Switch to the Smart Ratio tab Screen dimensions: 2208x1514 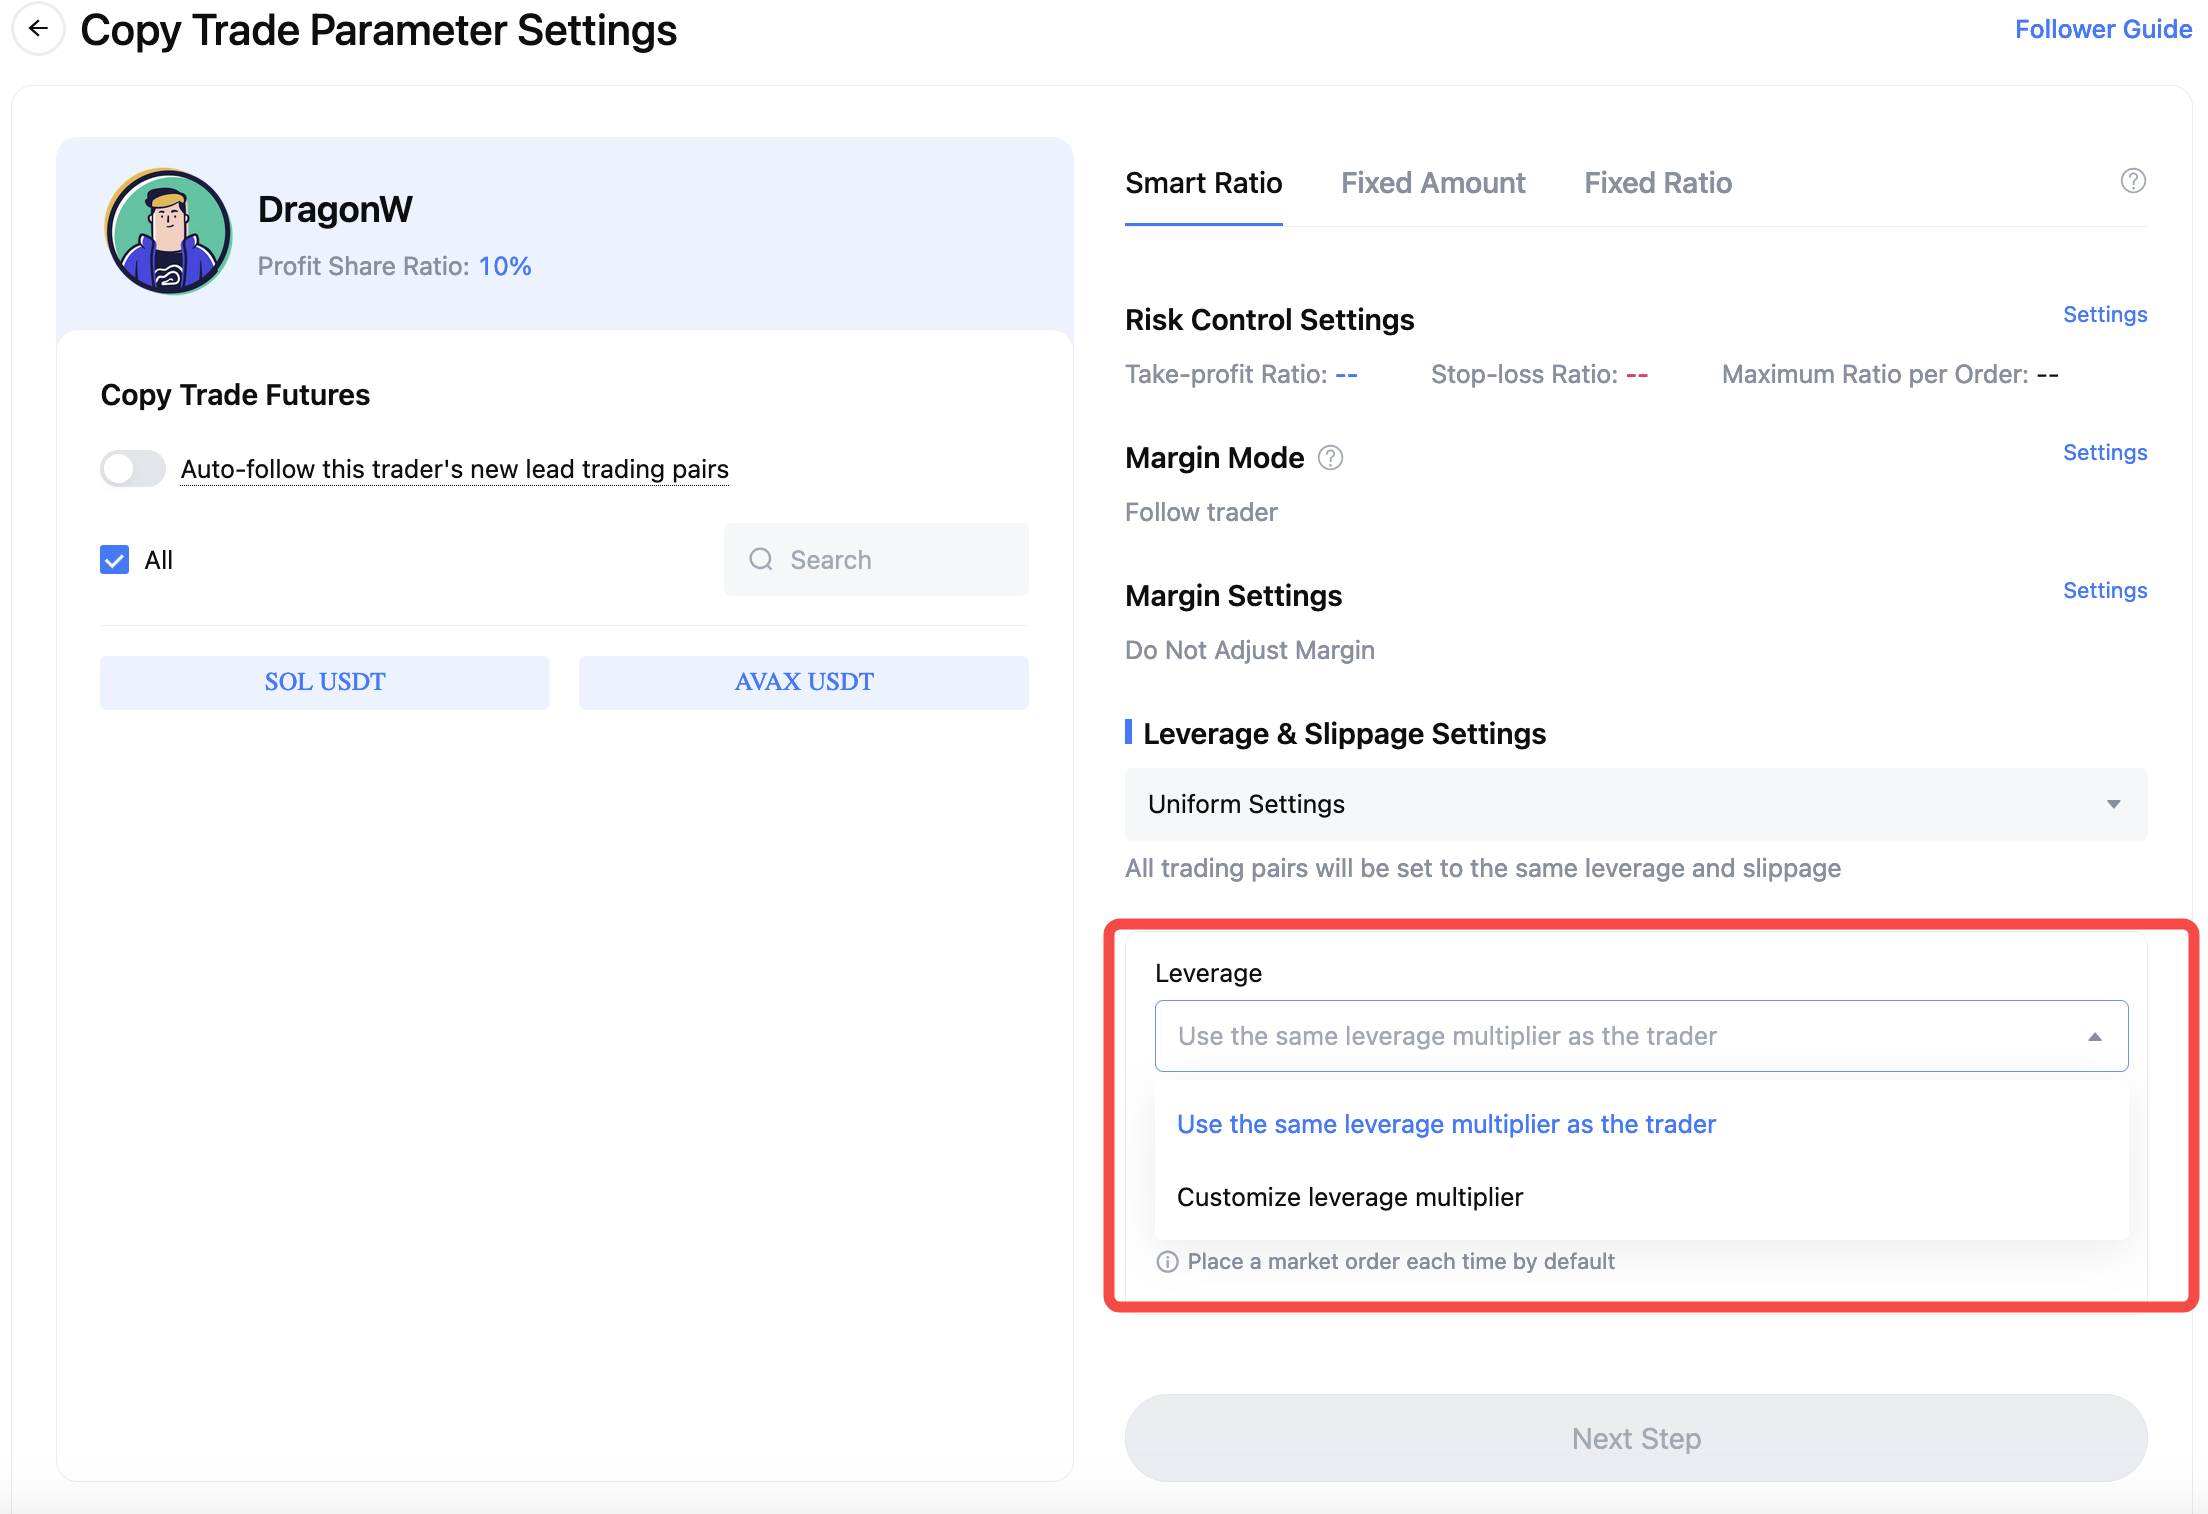pyautogui.click(x=1203, y=183)
